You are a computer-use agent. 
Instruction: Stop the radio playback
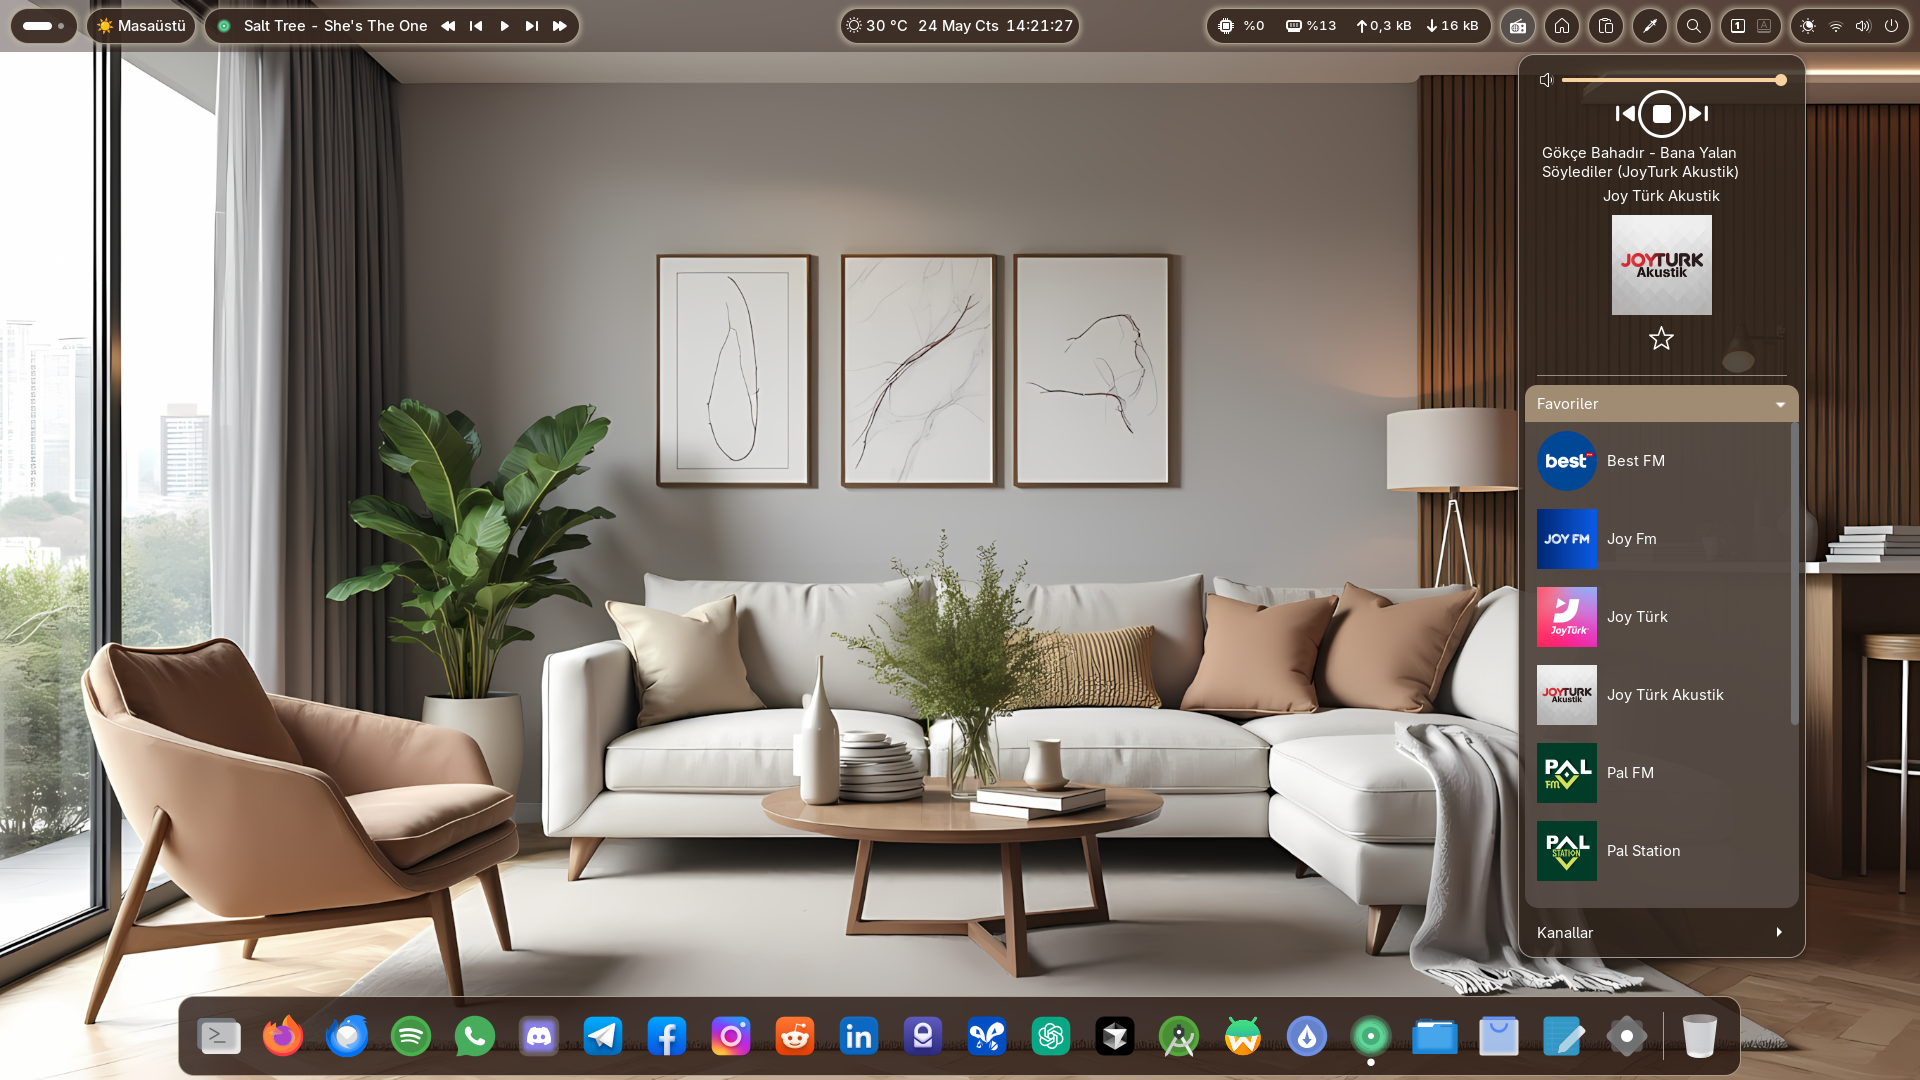(x=1661, y=114)
